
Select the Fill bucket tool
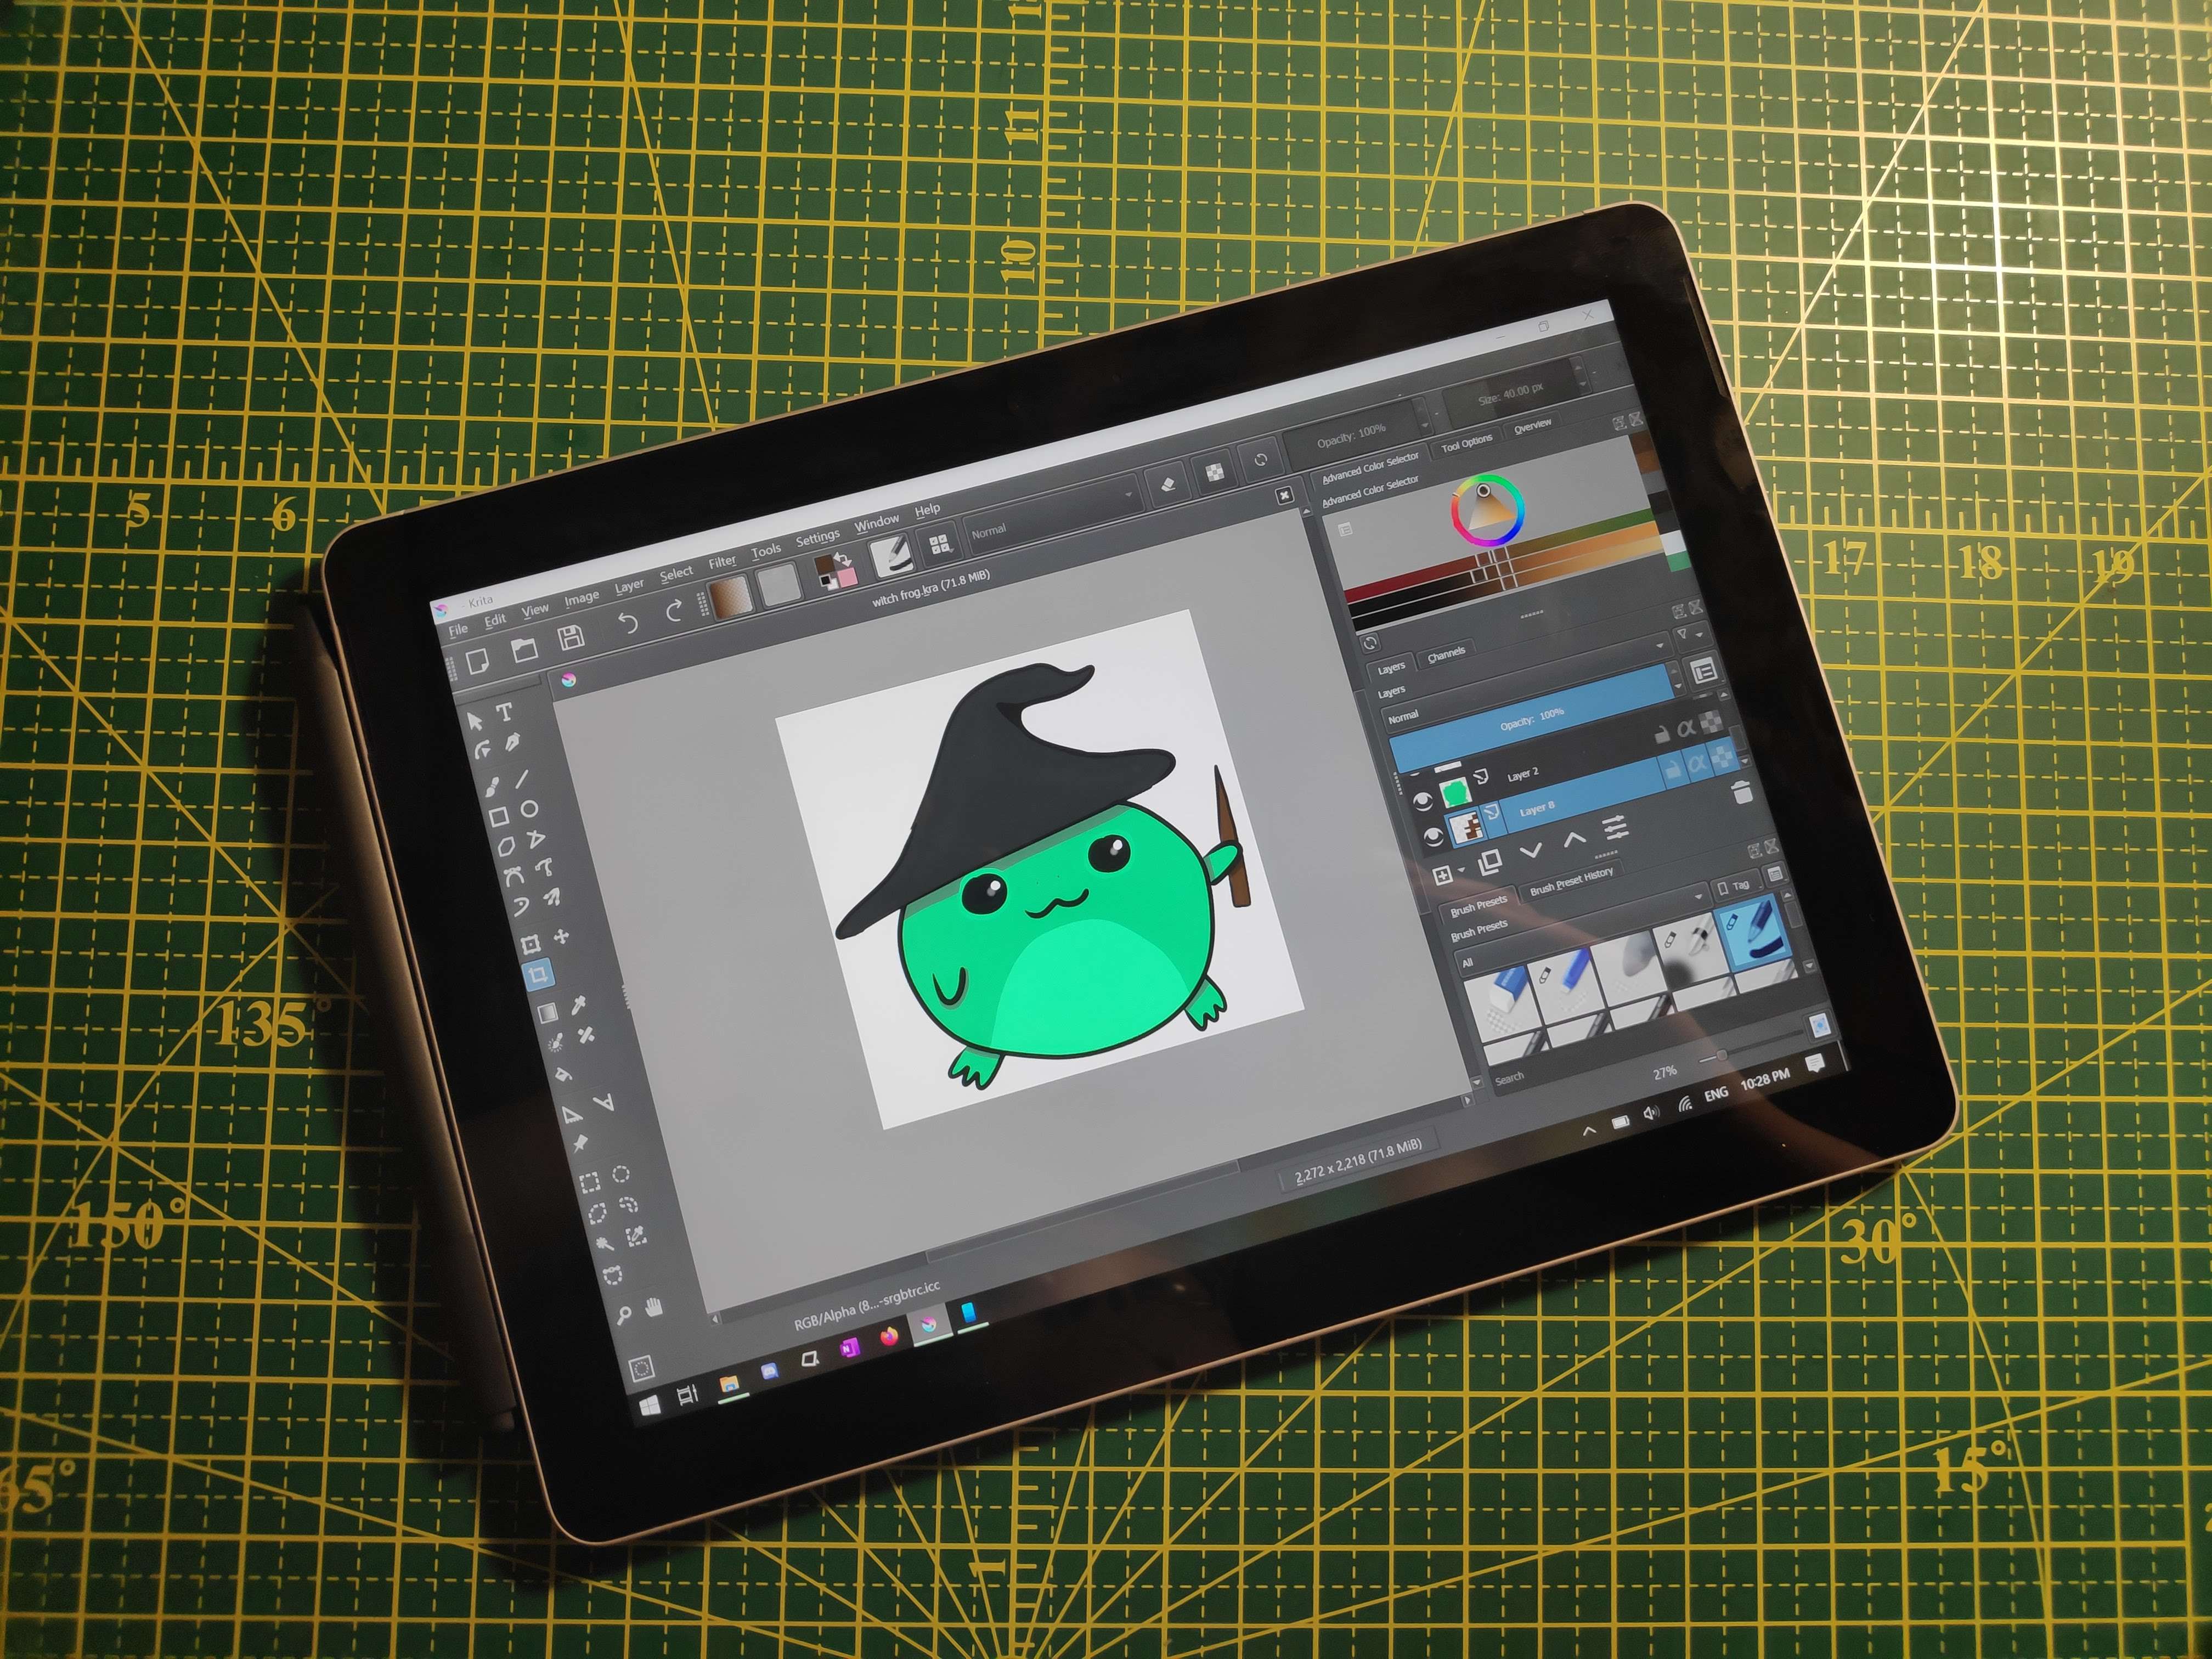563,1074
